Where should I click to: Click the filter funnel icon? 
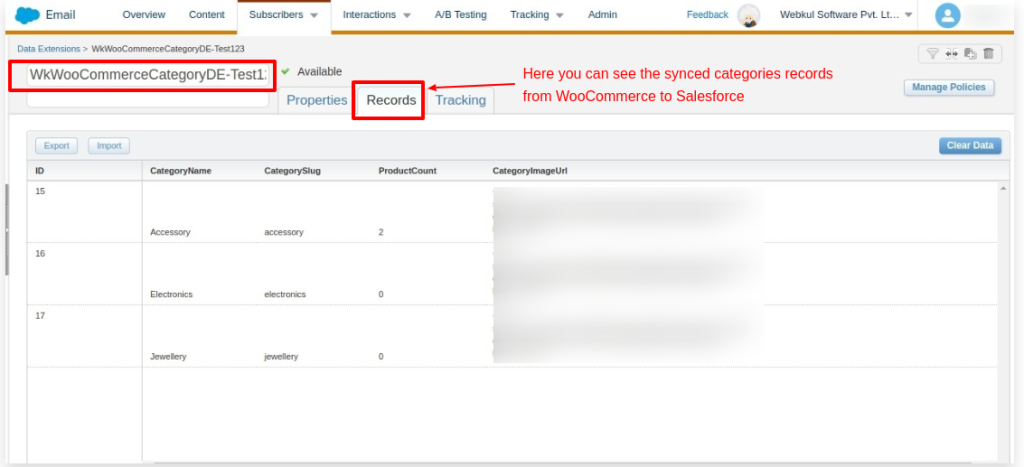[x=932, y=54]
